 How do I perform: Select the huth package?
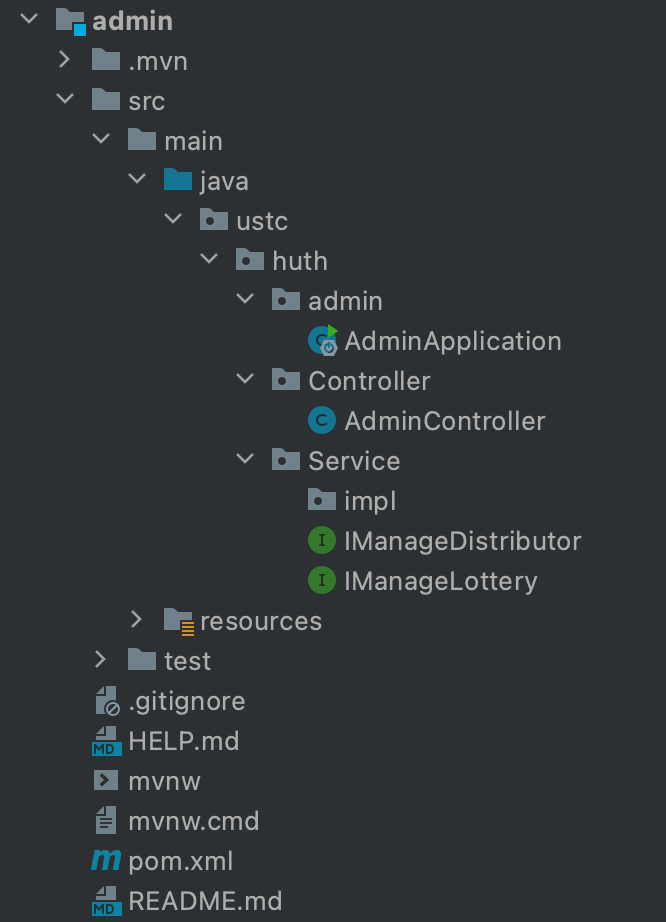click(299, 261)
